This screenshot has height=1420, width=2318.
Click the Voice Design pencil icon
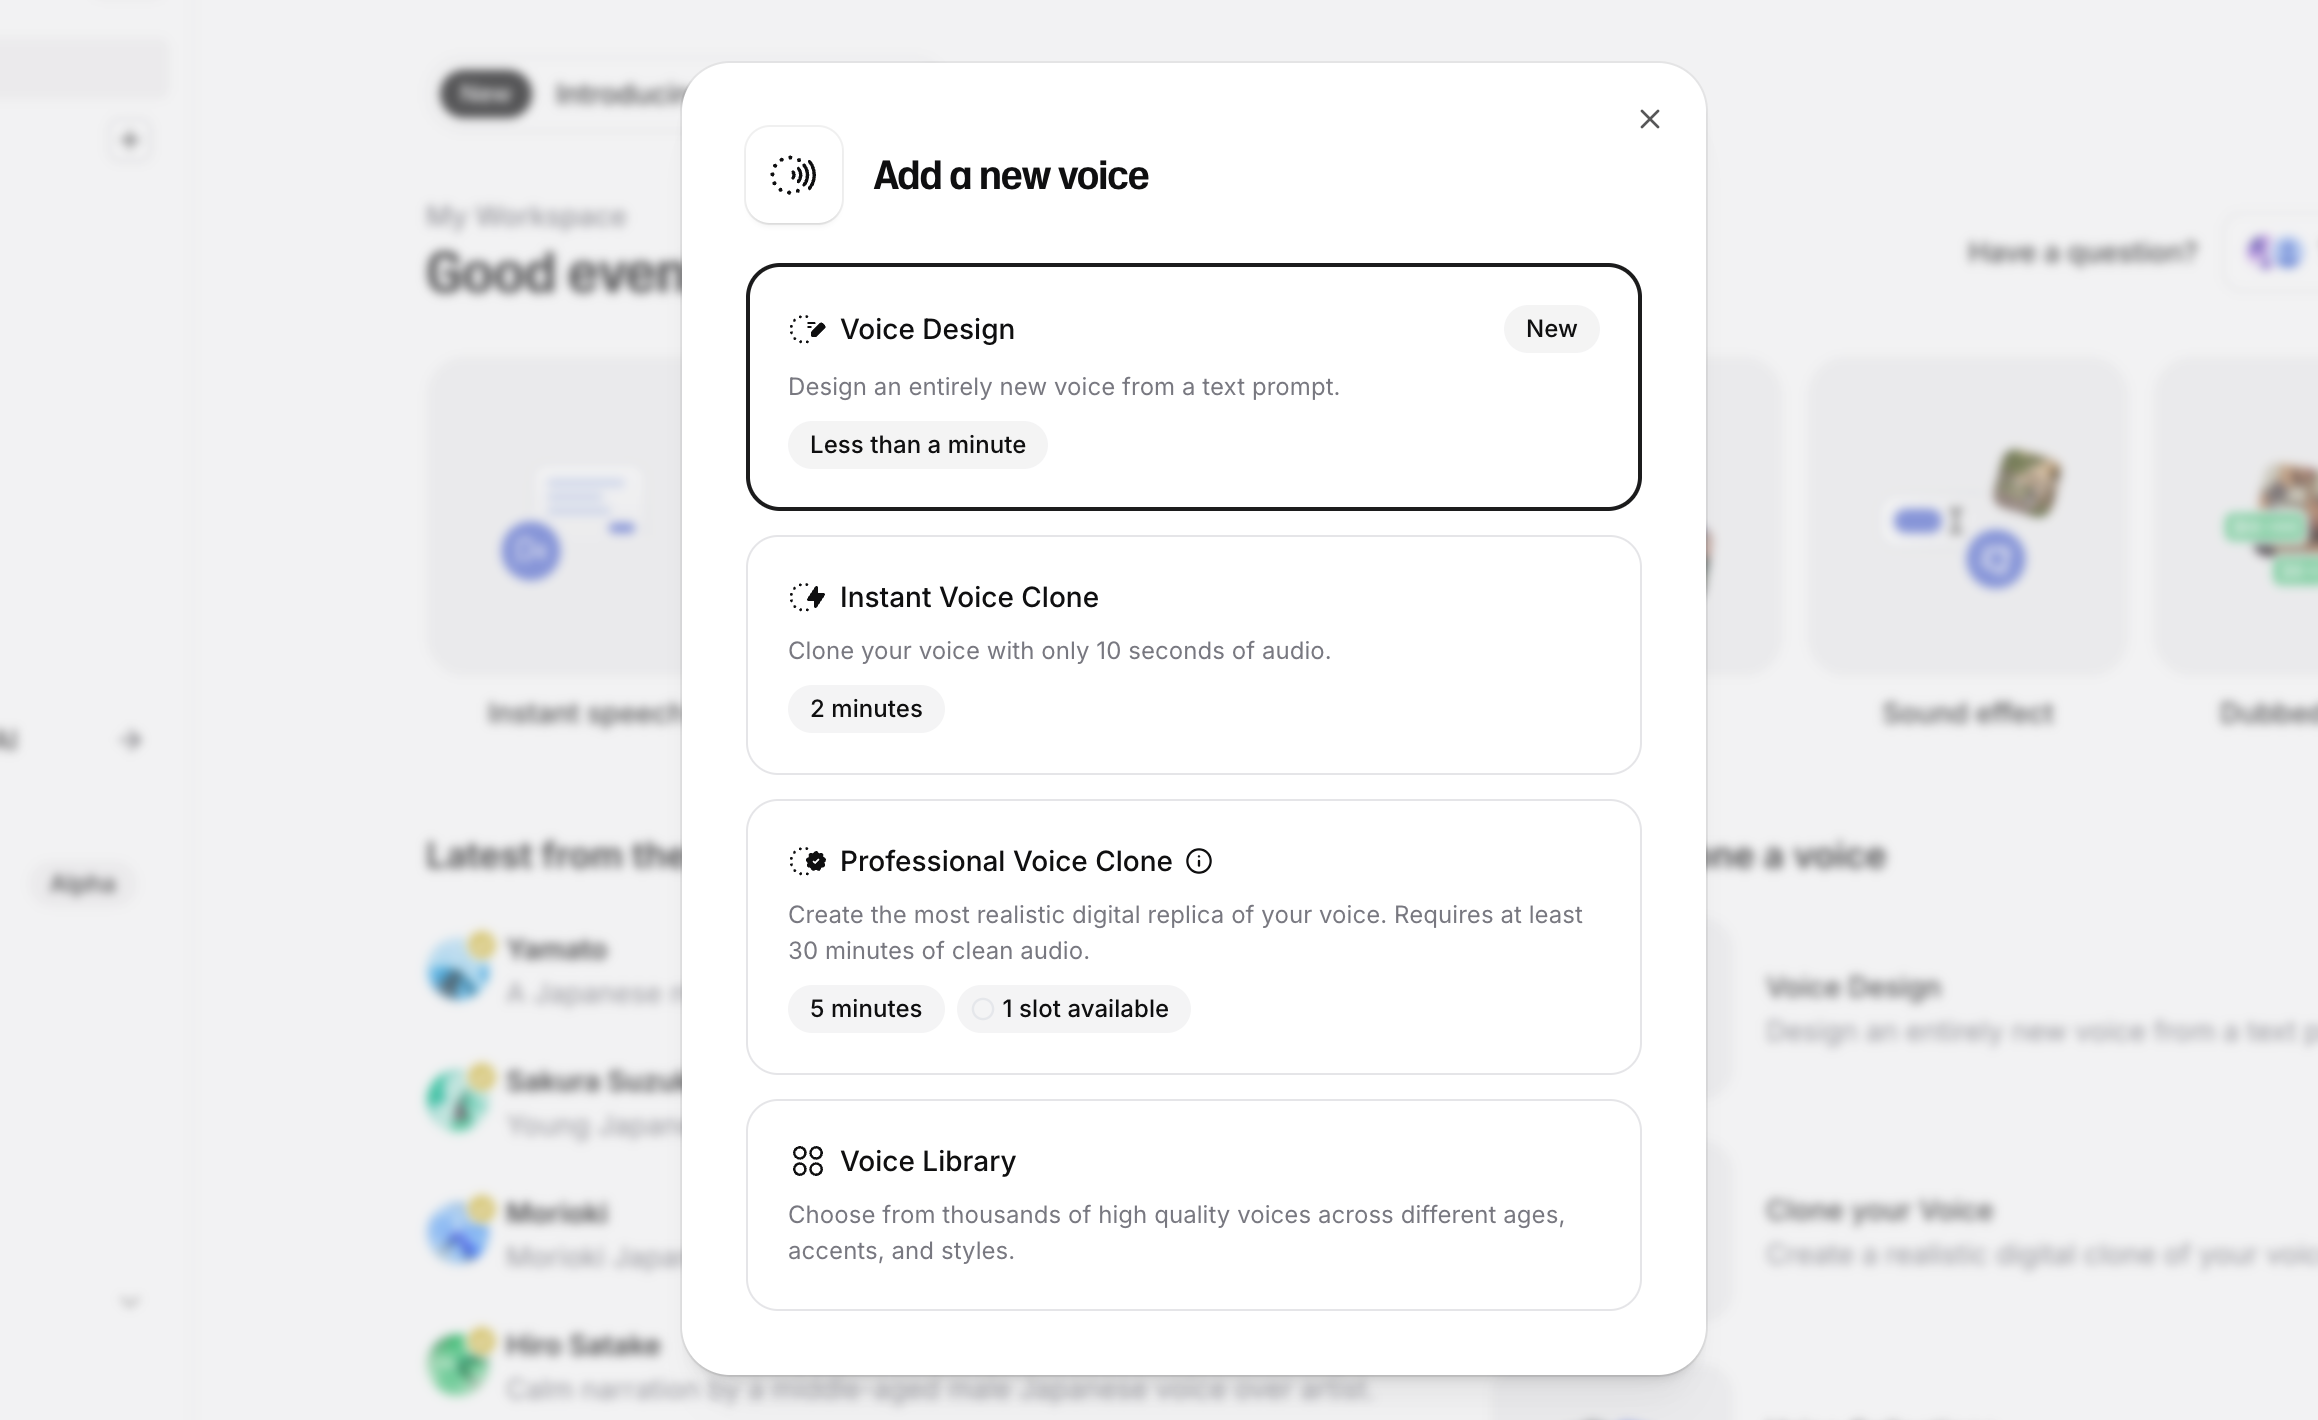tap(807, 329)
